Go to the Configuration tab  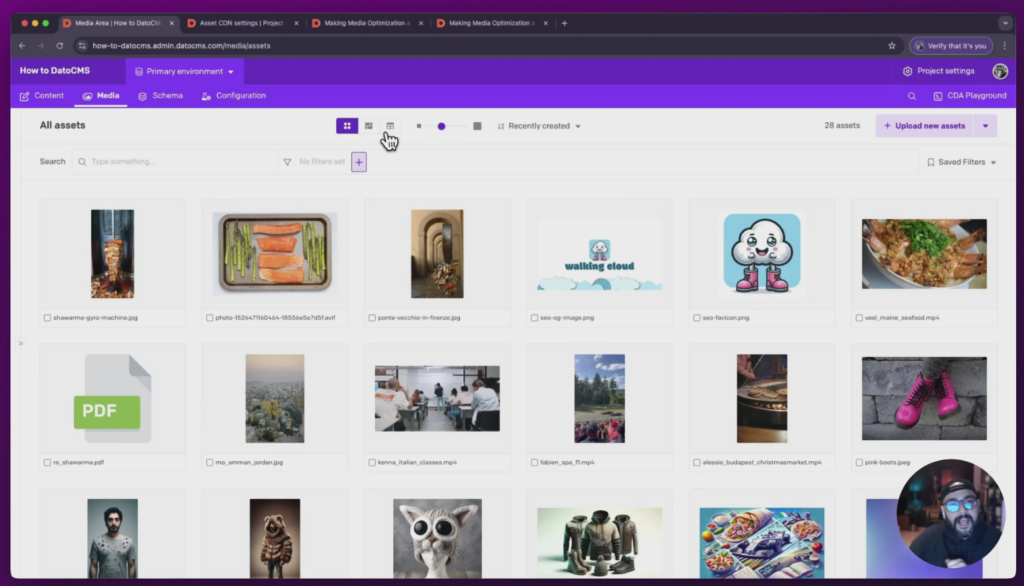click(233, 96)
